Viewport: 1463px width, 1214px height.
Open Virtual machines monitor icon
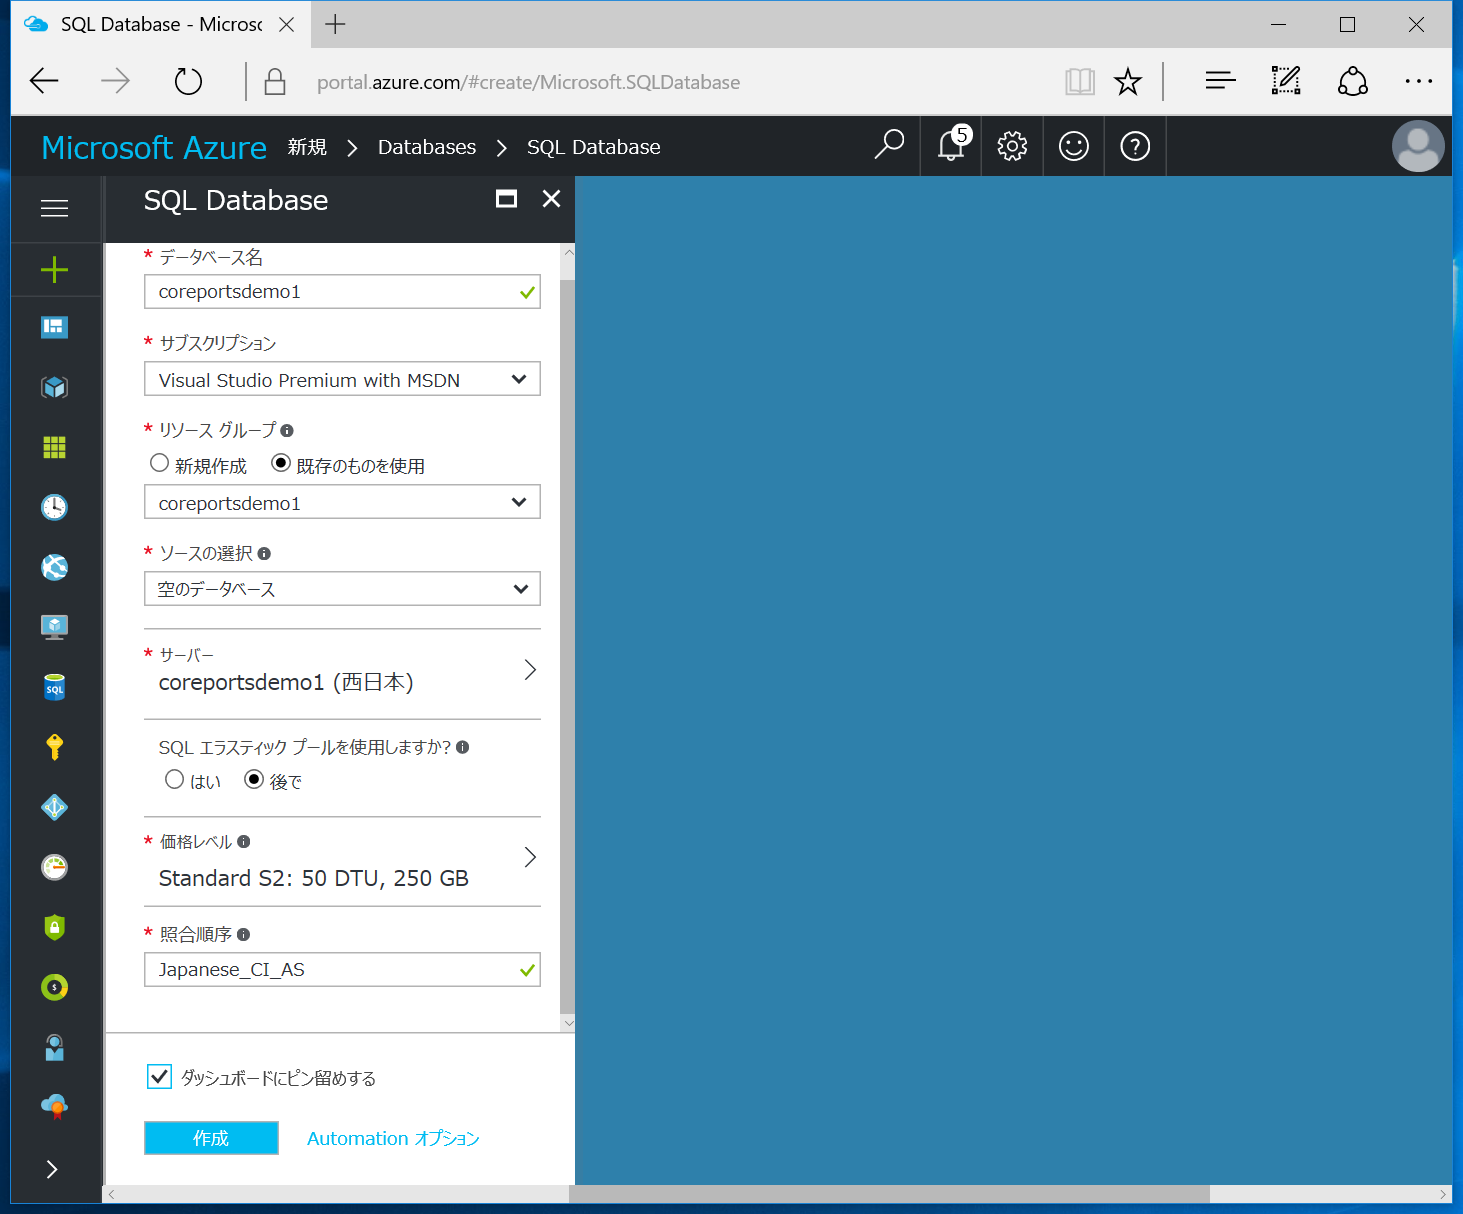click(54, 627)
